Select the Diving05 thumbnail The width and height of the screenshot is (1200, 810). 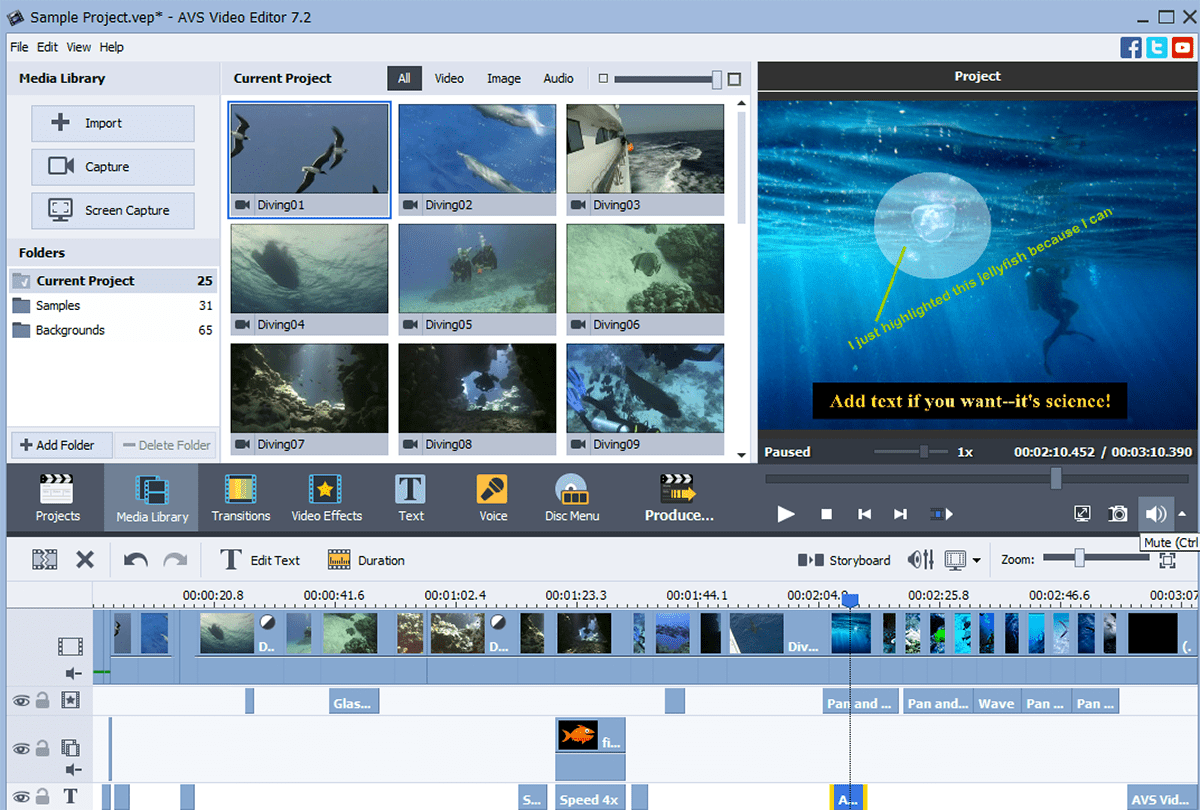477,268
